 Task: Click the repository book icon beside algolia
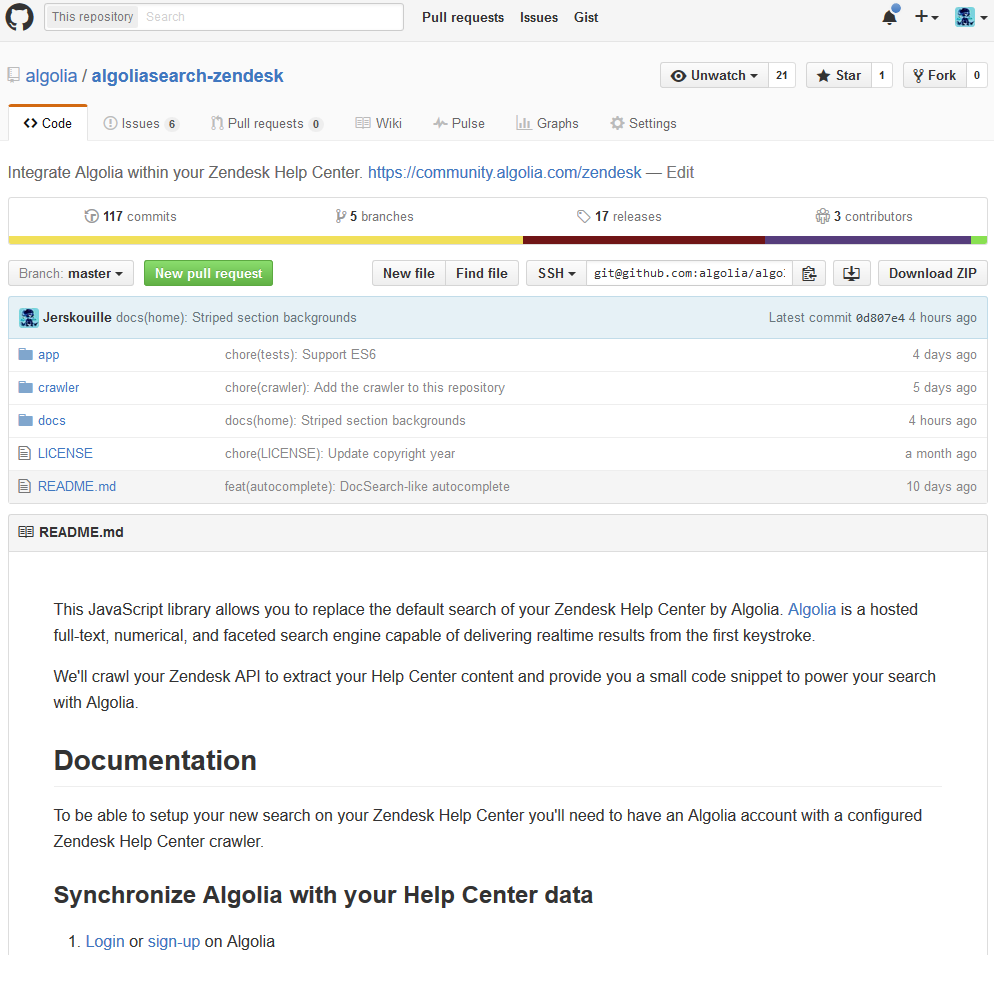point(13,75)
